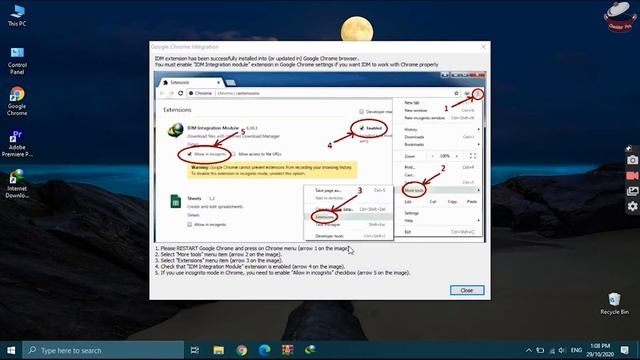Screen dimensions: 640x360
Task: Select the Control Panel desktop shortcut
Action: pos(17,61)
